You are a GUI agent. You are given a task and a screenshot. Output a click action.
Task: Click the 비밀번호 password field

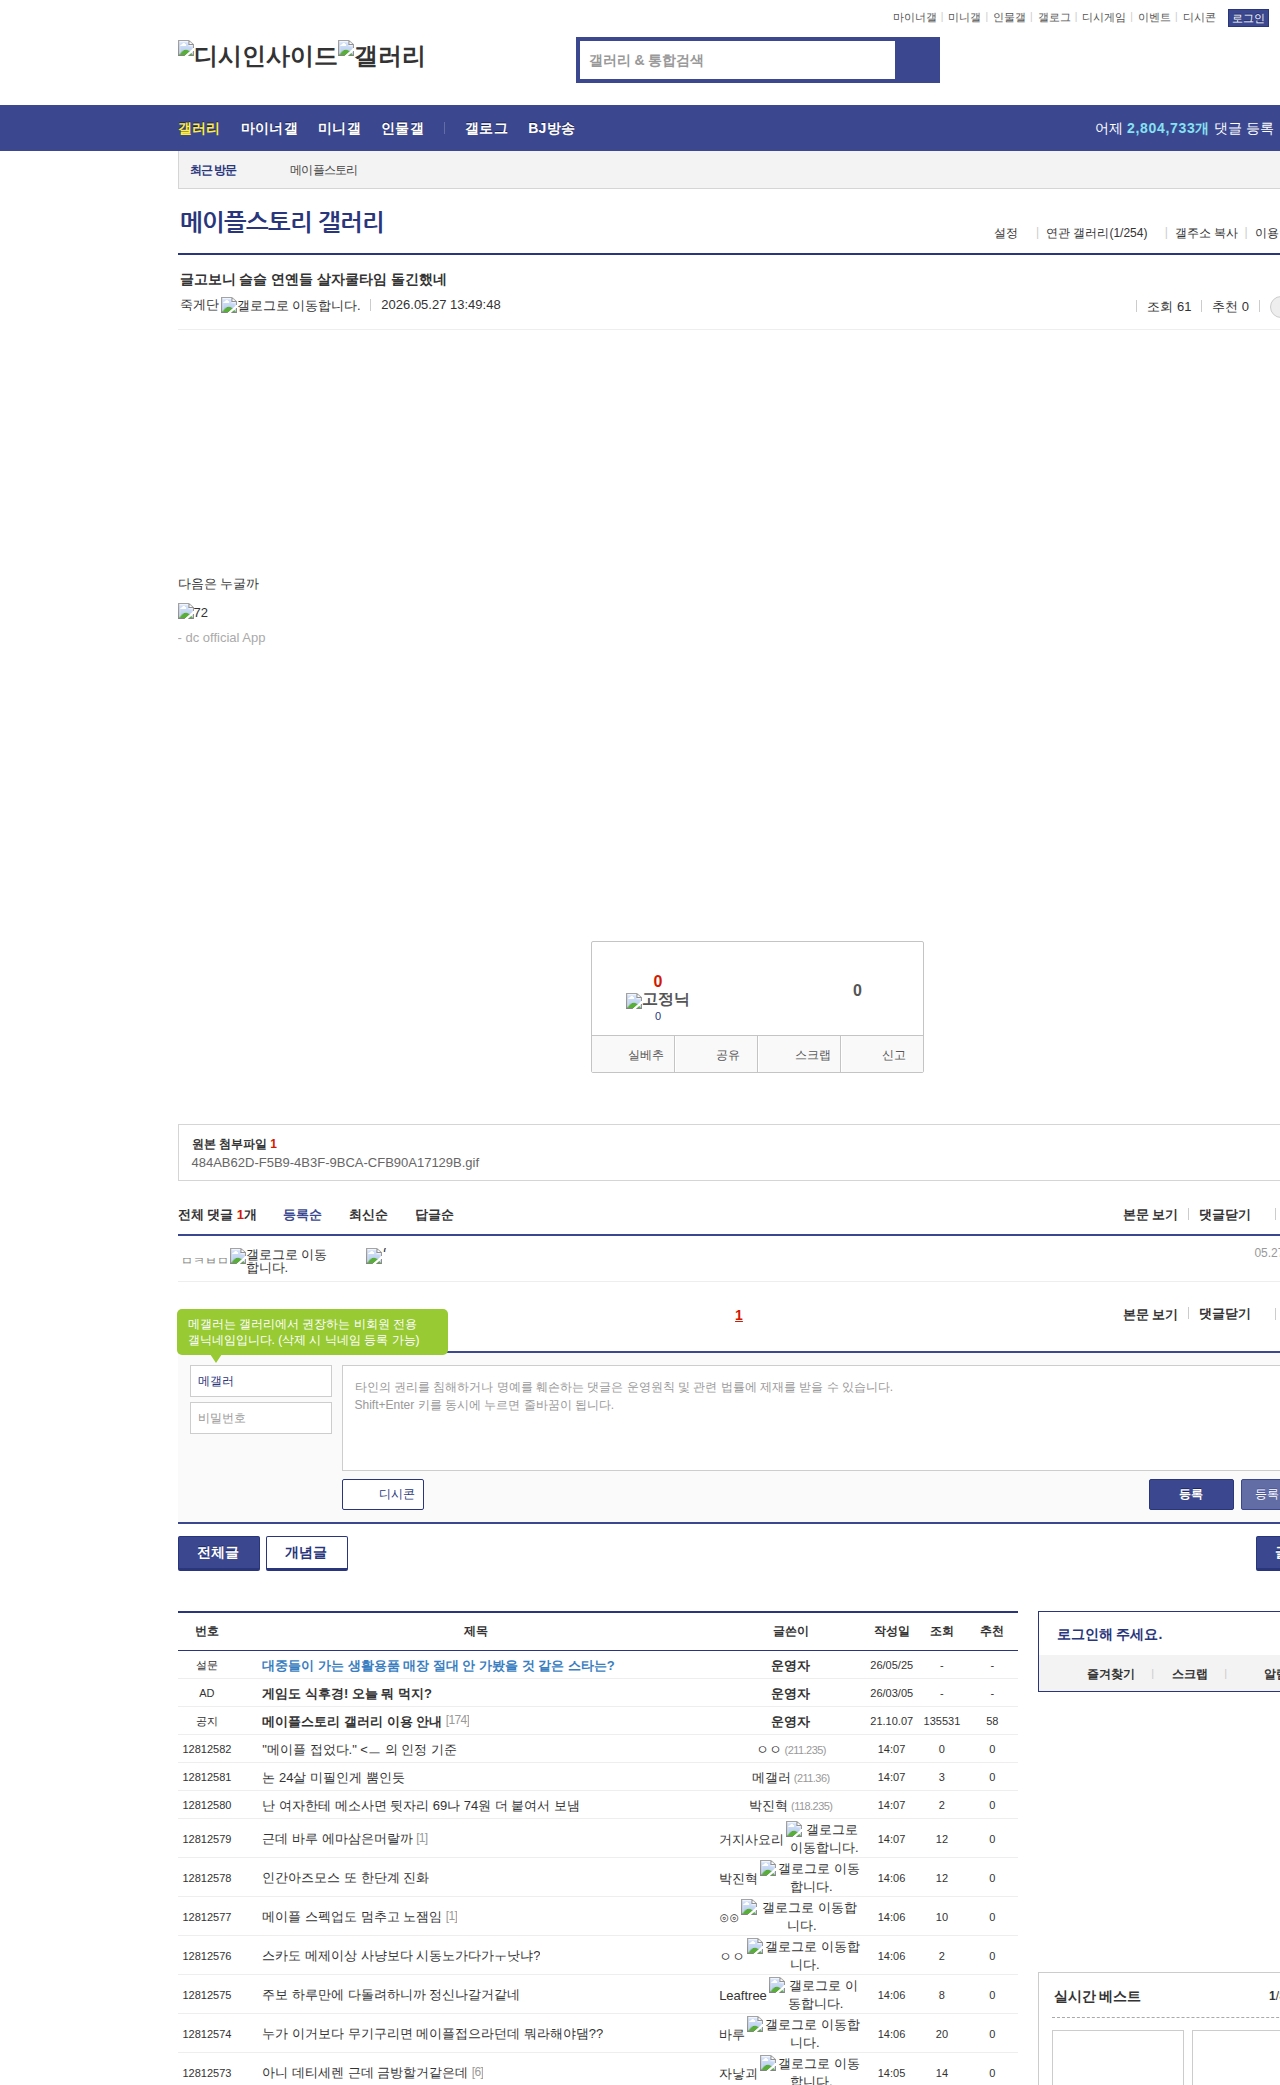click(x=261, y=1418)
